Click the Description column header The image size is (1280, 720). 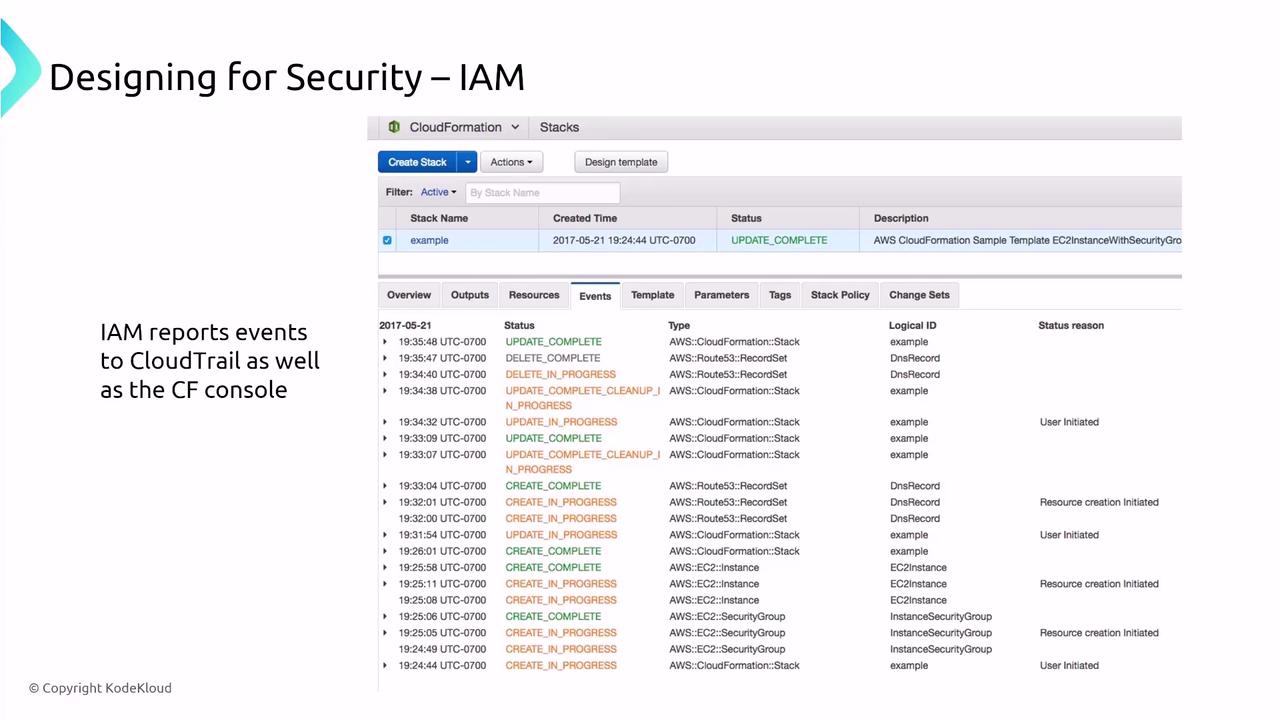point(901,218)
